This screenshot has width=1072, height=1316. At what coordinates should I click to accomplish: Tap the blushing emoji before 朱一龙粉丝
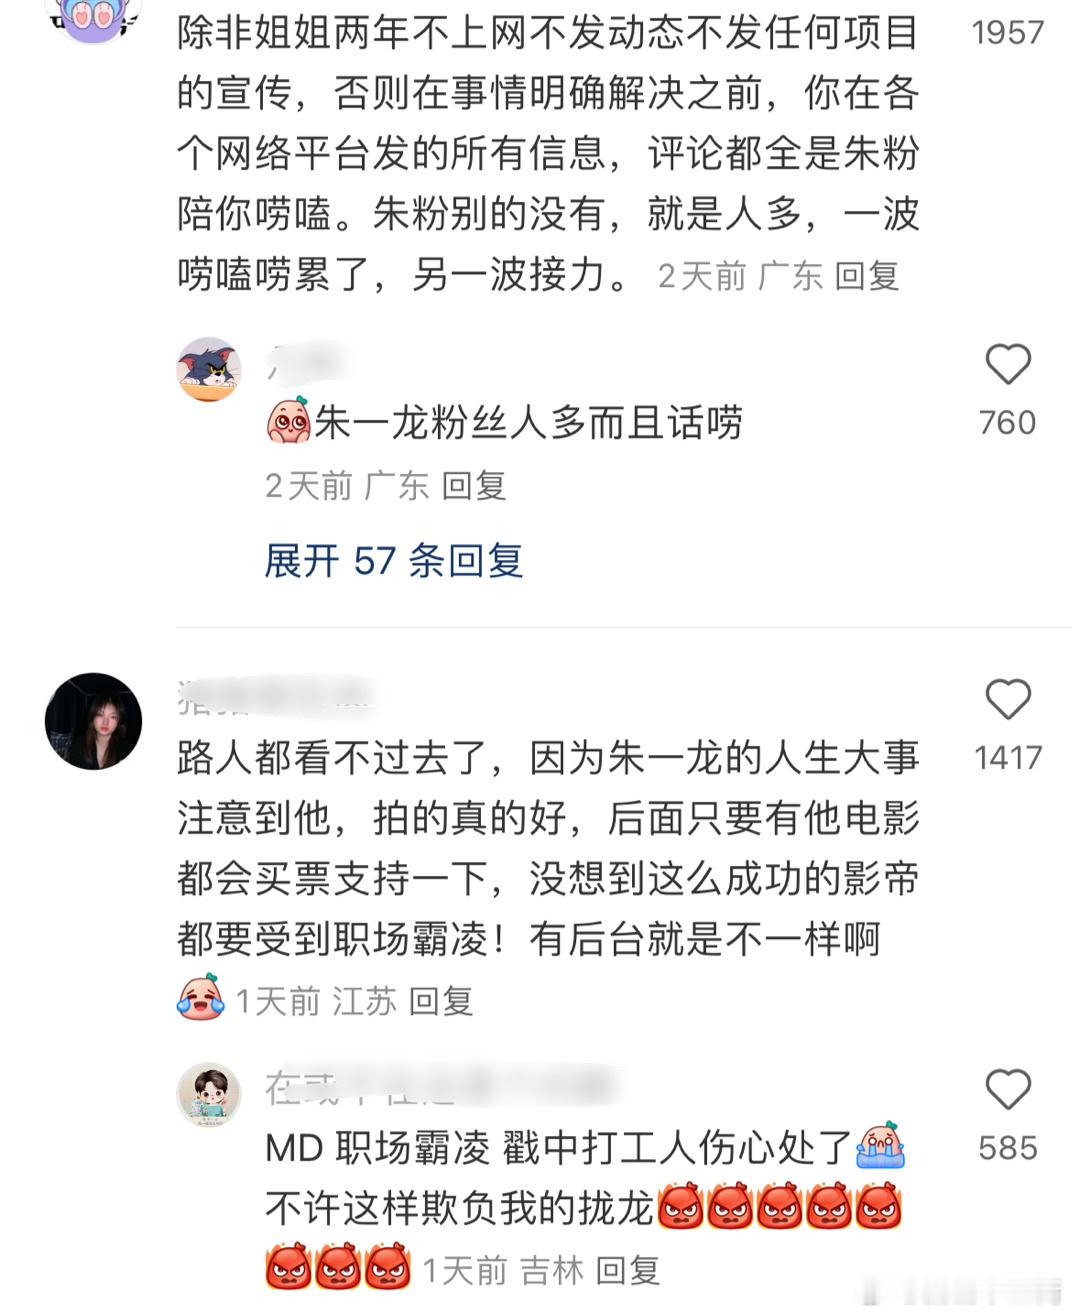click(289, 421)
